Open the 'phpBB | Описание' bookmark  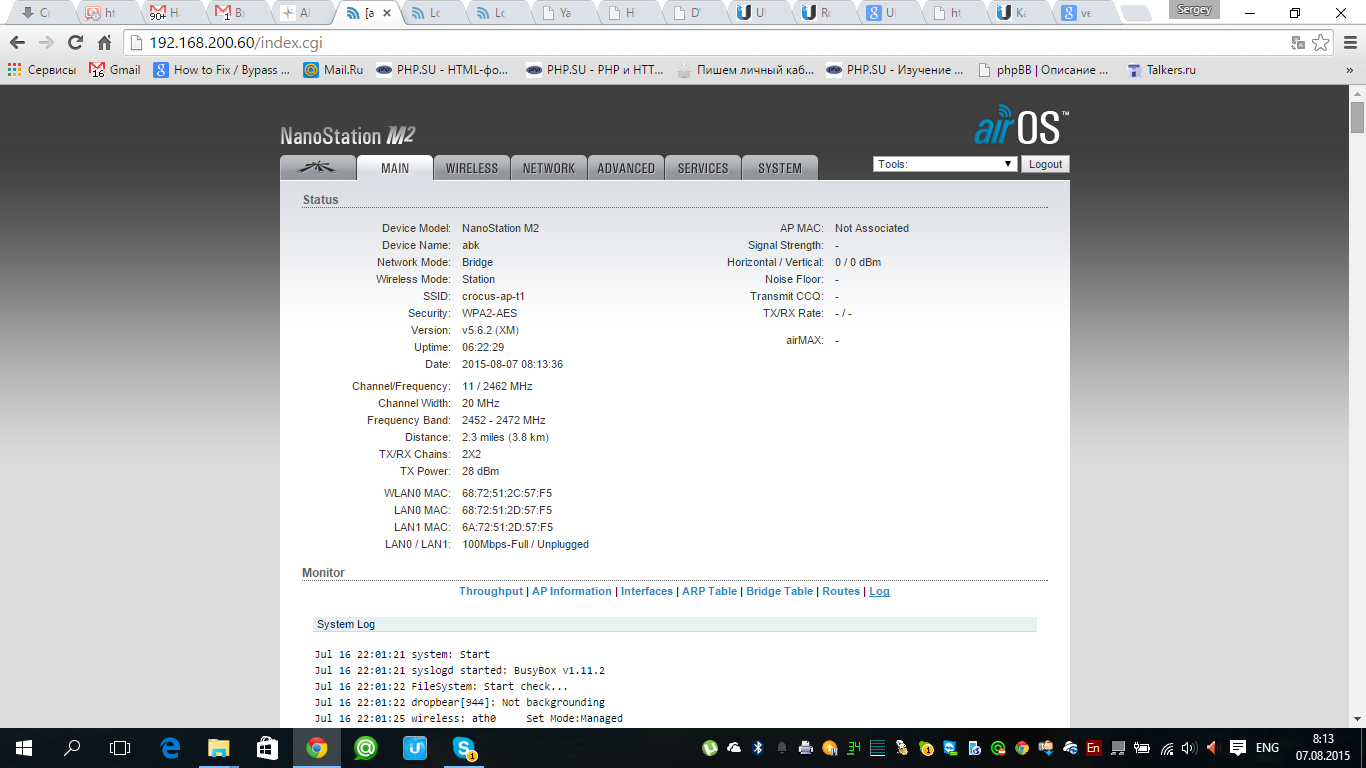(x=1043, y=70)
